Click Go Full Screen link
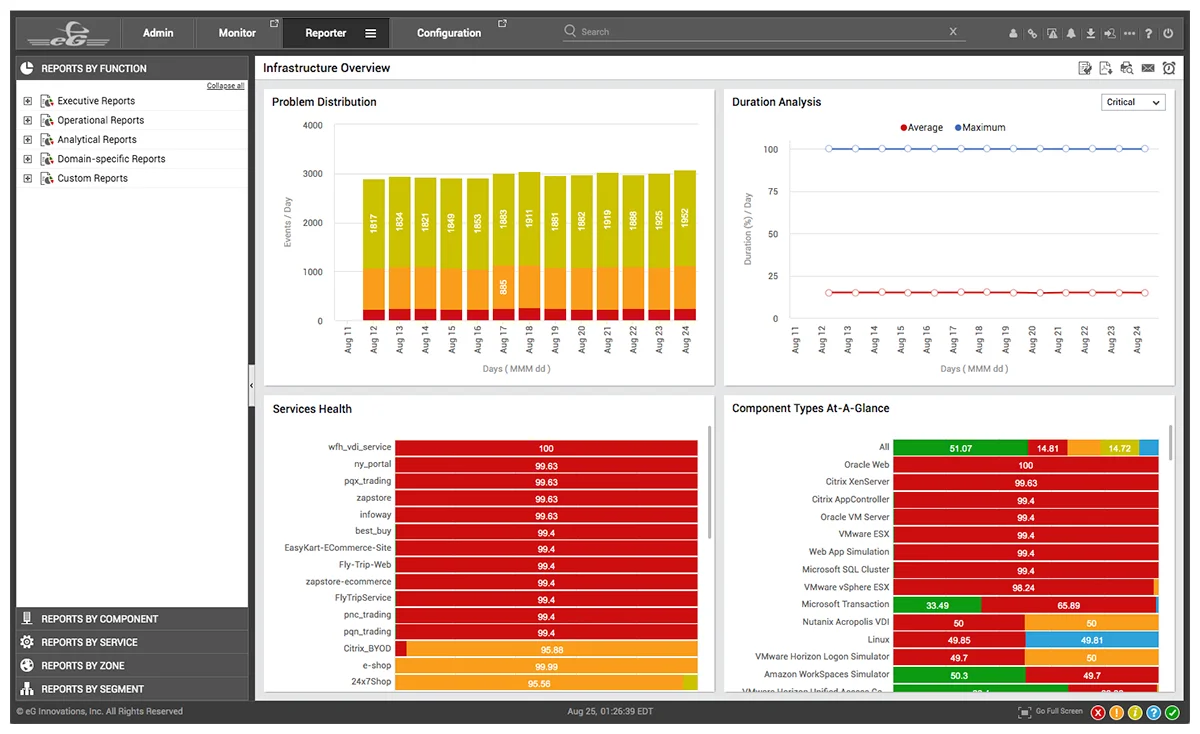The image size is (1200, 734). pyautogui.click(x=1059, y=712)
